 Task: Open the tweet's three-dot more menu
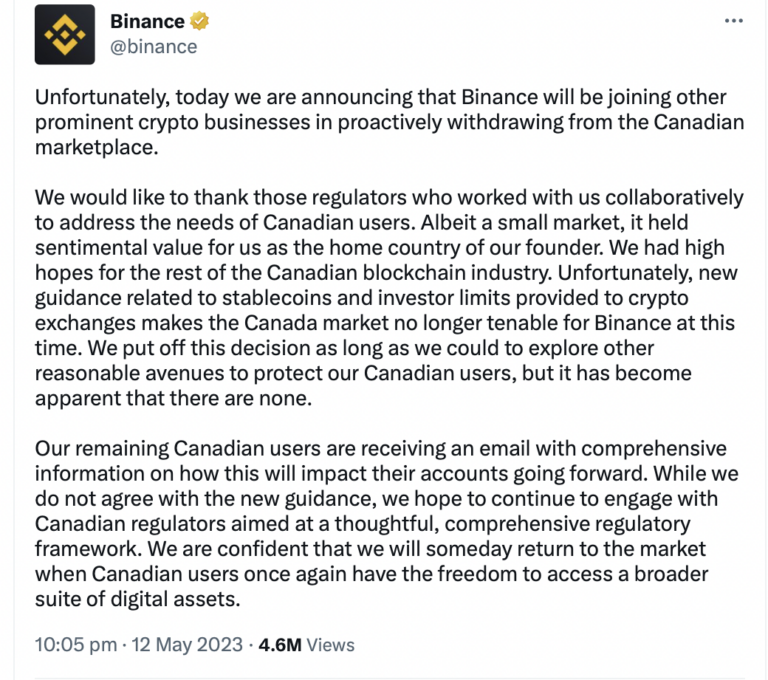733,22
